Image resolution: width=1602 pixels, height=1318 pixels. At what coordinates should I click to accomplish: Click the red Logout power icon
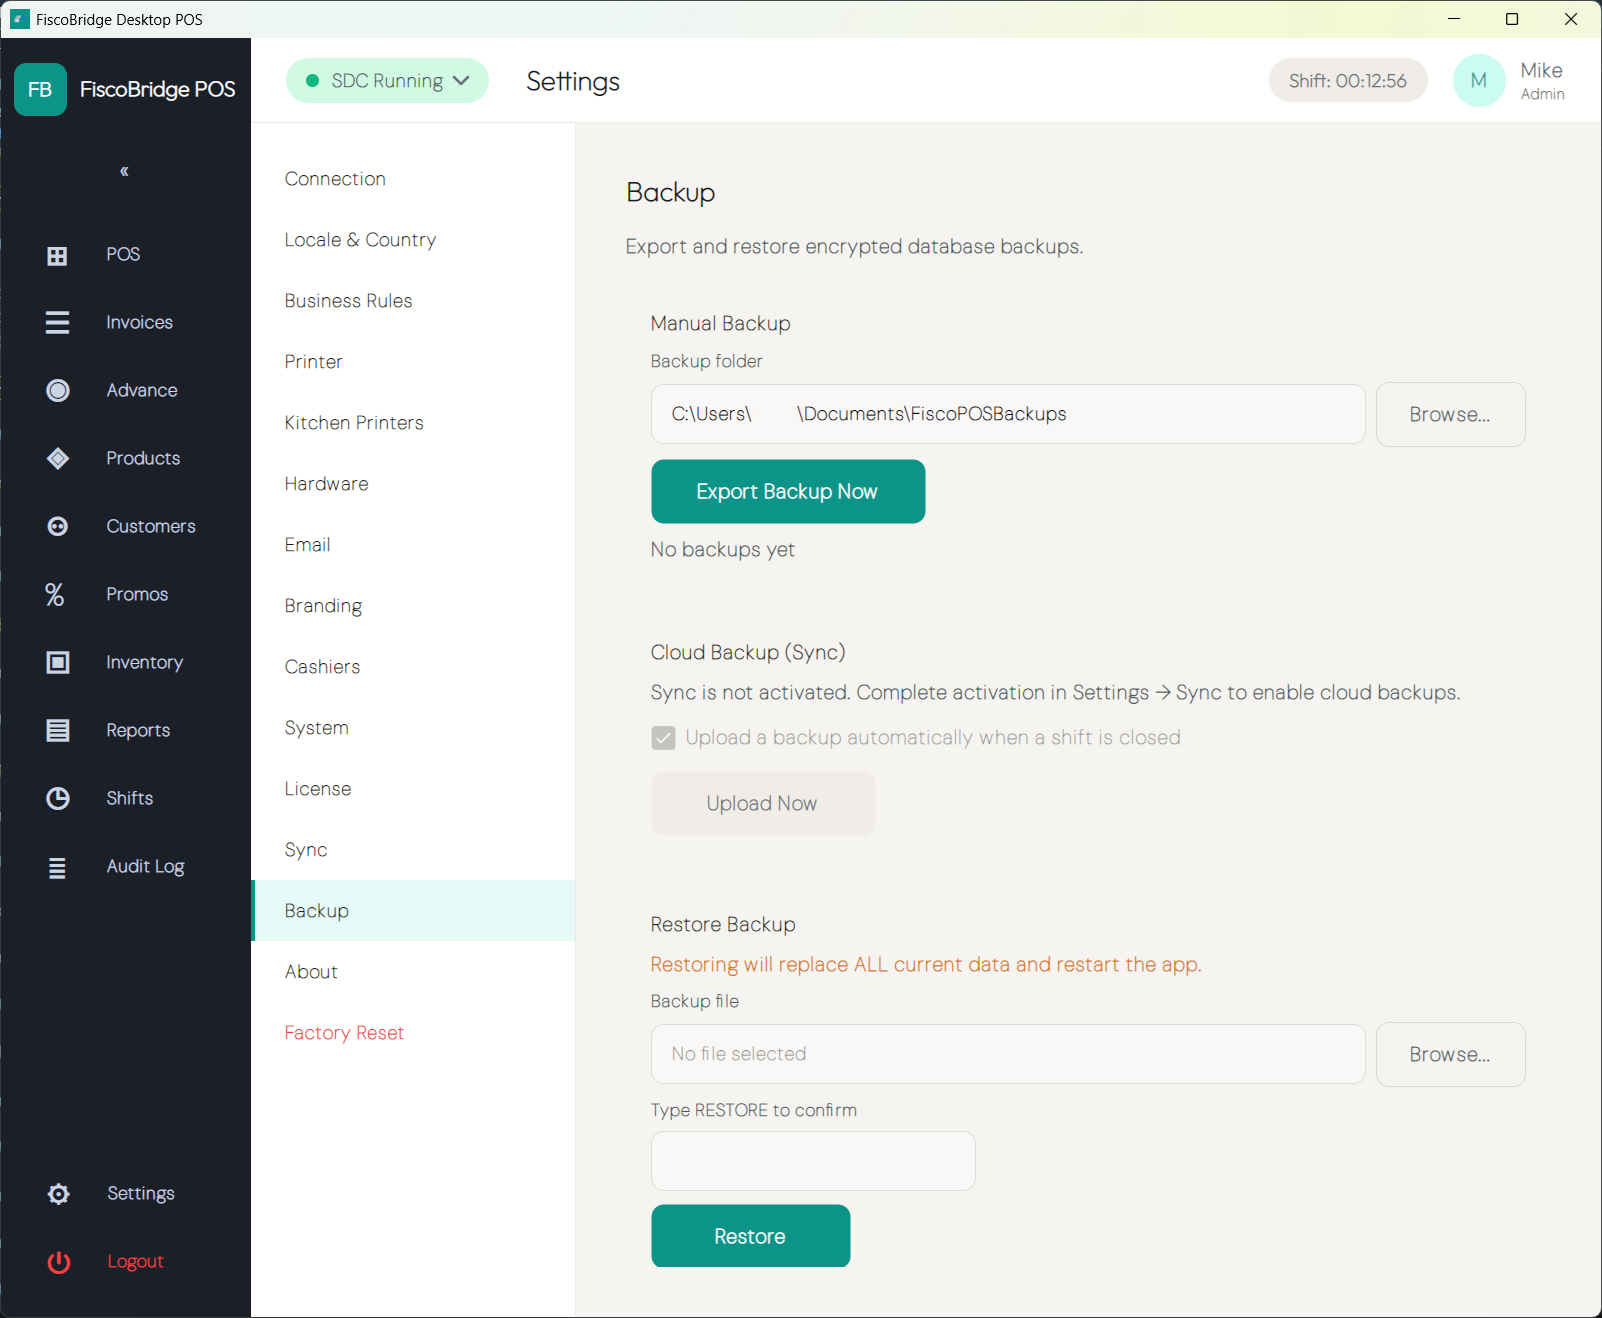59,1262
